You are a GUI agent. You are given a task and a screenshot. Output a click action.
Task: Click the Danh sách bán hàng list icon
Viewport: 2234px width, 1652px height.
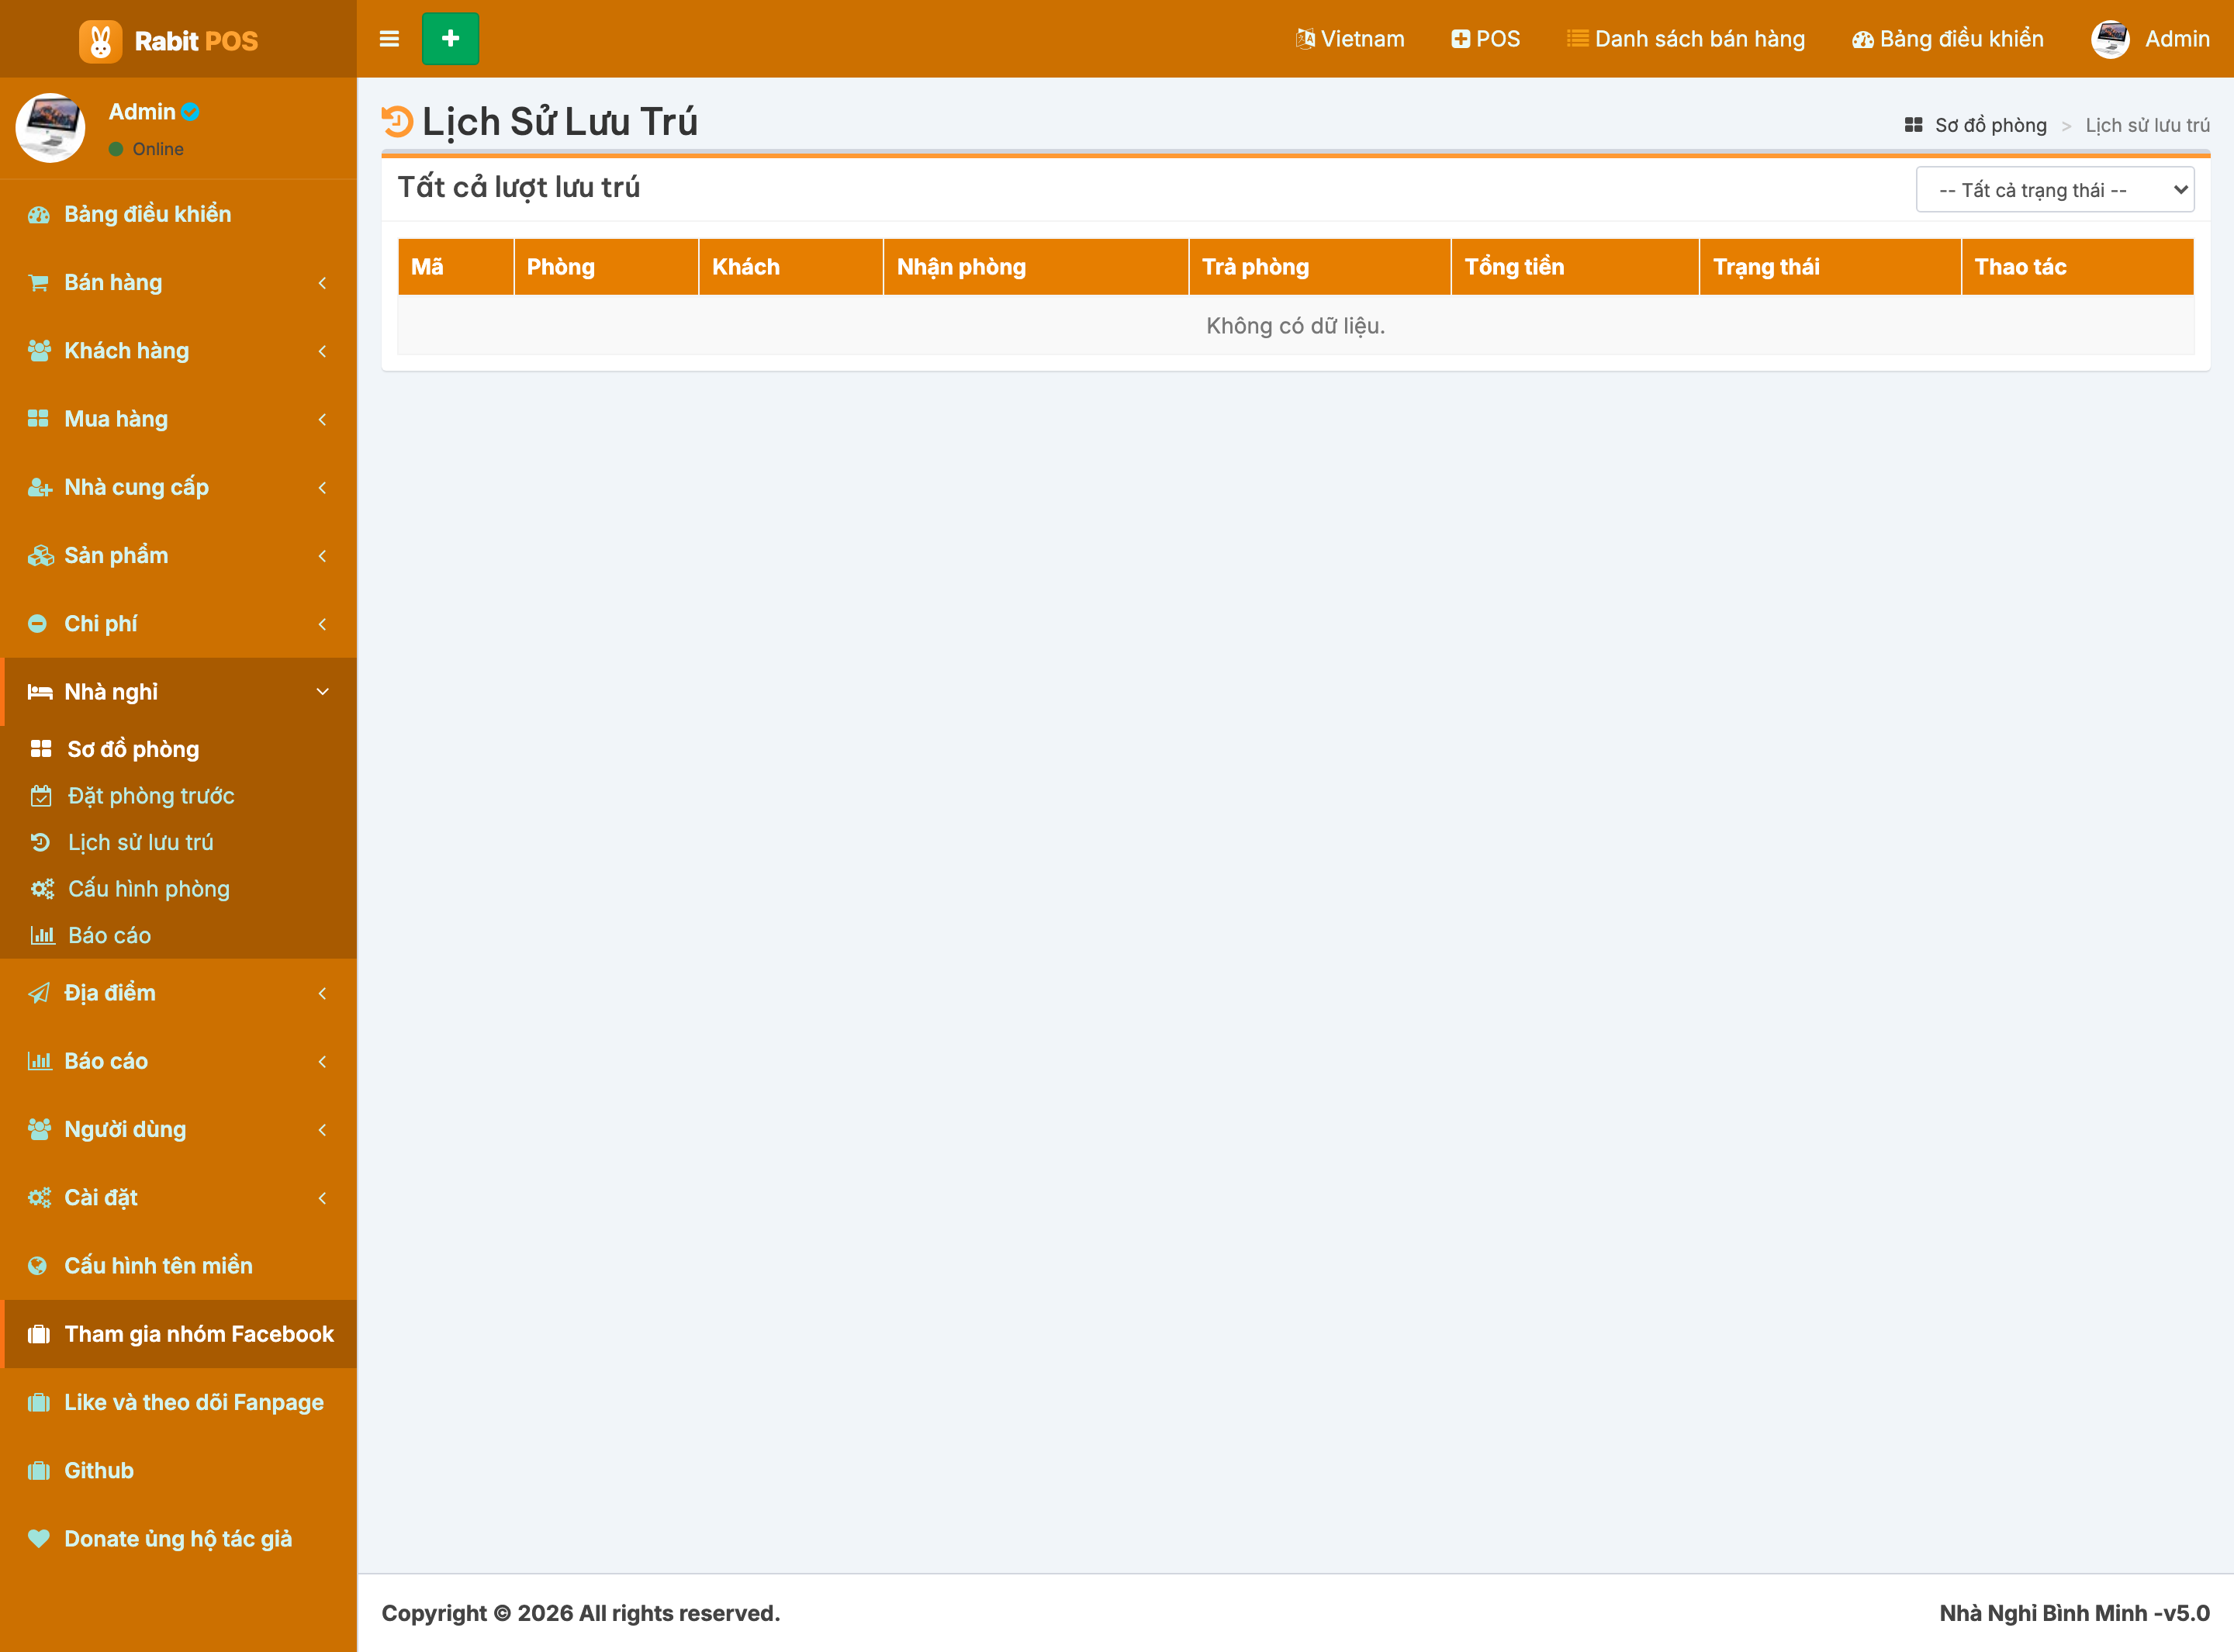point(1577,39)
